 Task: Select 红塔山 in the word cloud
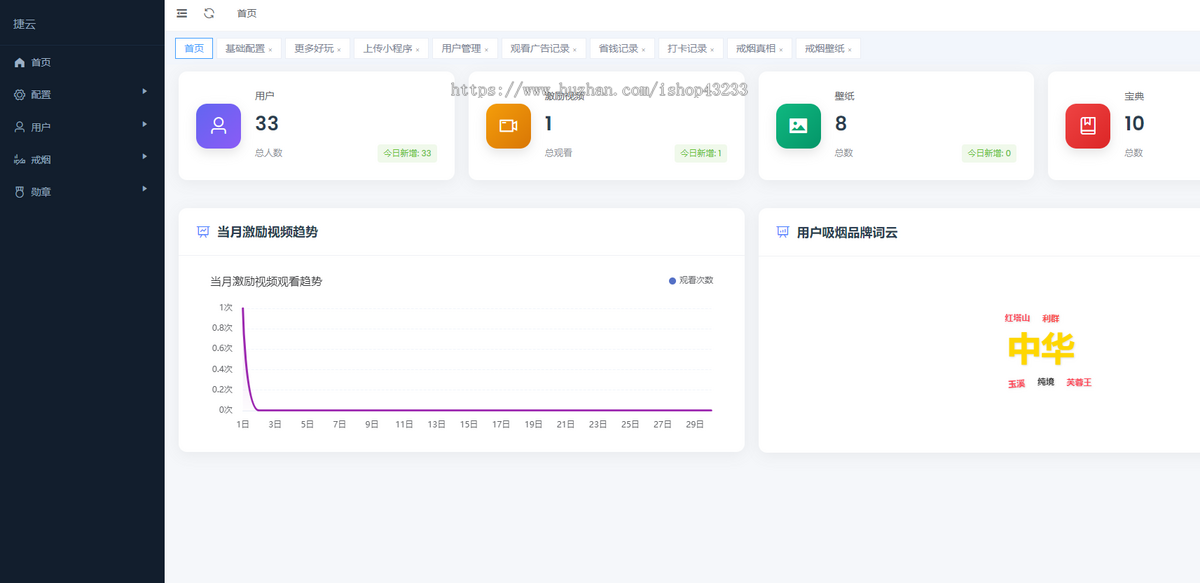pyautogui.click(x=1017, y=318)
